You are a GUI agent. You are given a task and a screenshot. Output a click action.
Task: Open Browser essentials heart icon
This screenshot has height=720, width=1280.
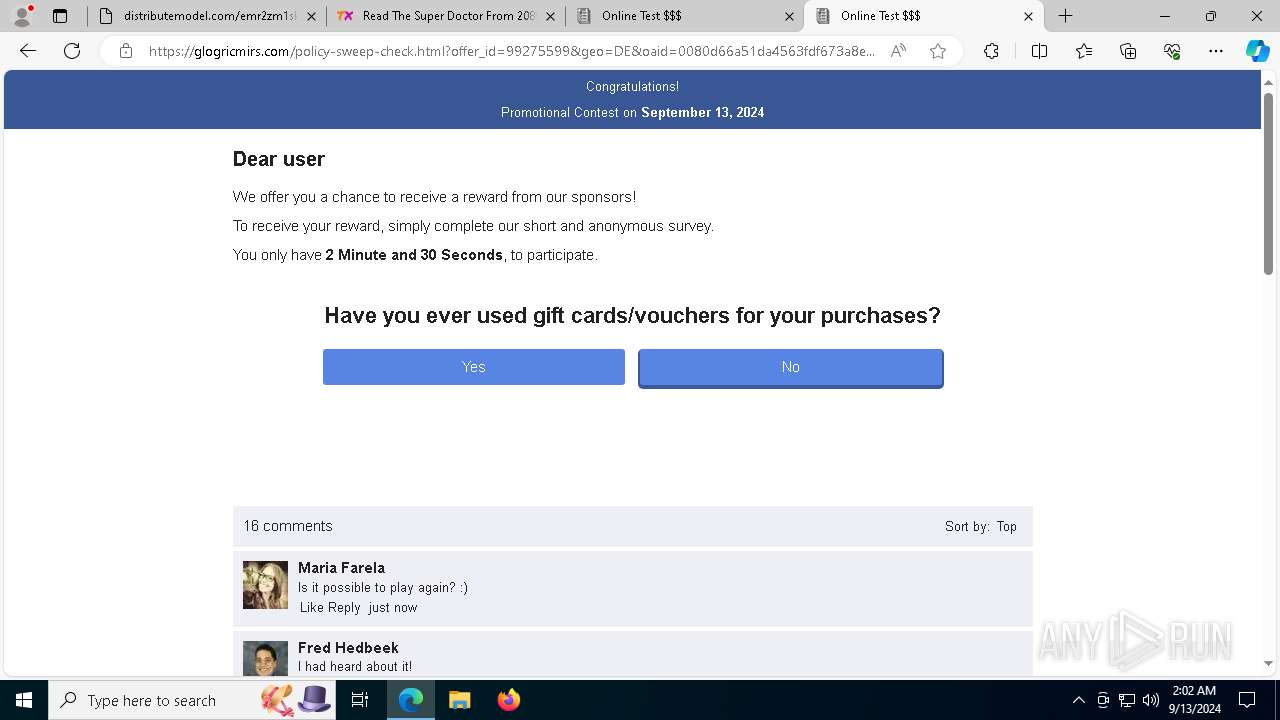click(1172, 51)
